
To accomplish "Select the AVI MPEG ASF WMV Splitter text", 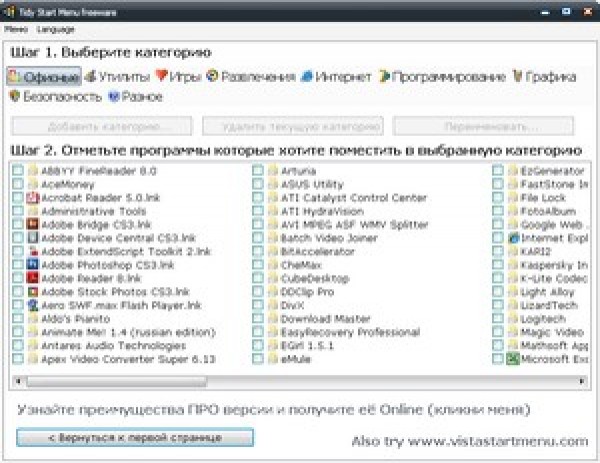I will pyautogui.click(x=354, y=225).
